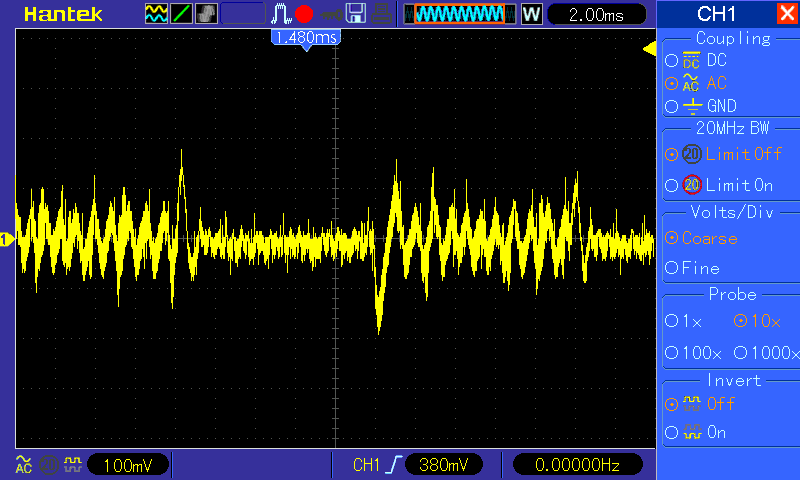
Task: Turn channel Invert On
Action: point(695,433)
